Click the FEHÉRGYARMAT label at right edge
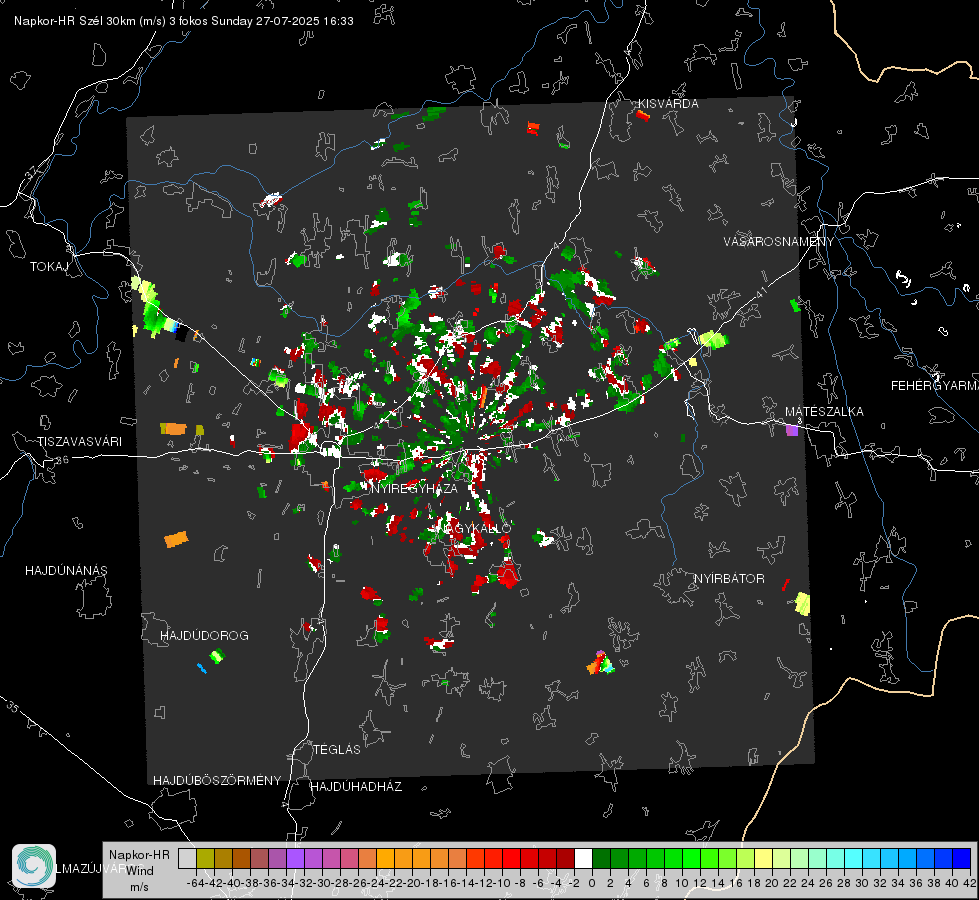 click(x=934, y=386)
